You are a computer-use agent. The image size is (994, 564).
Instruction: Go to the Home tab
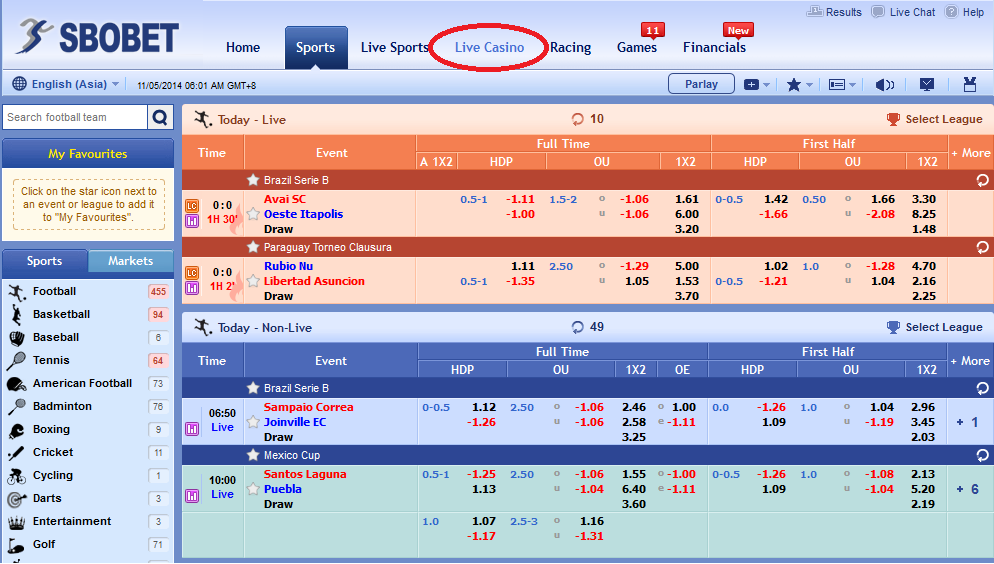243,48
